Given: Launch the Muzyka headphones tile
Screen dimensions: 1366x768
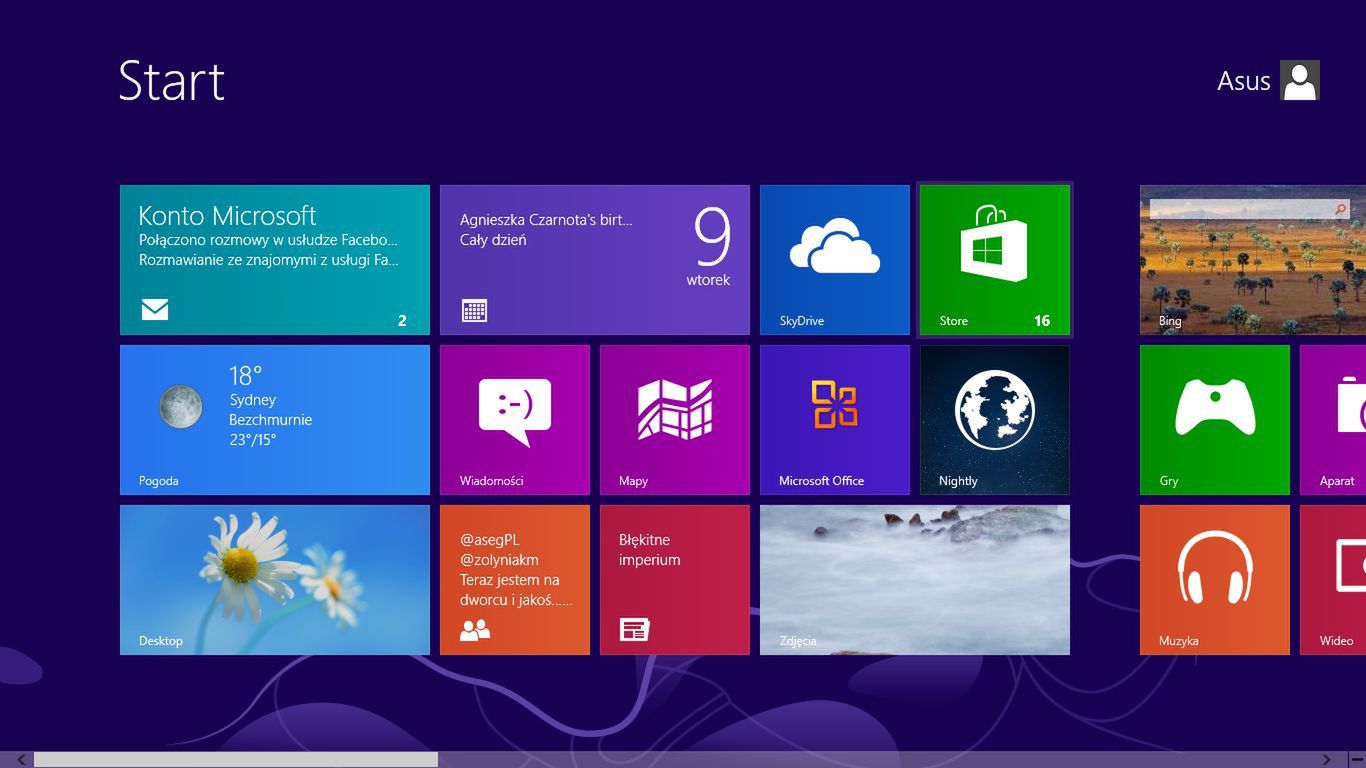Looking at the screenshot, I should pos(1214,580).
